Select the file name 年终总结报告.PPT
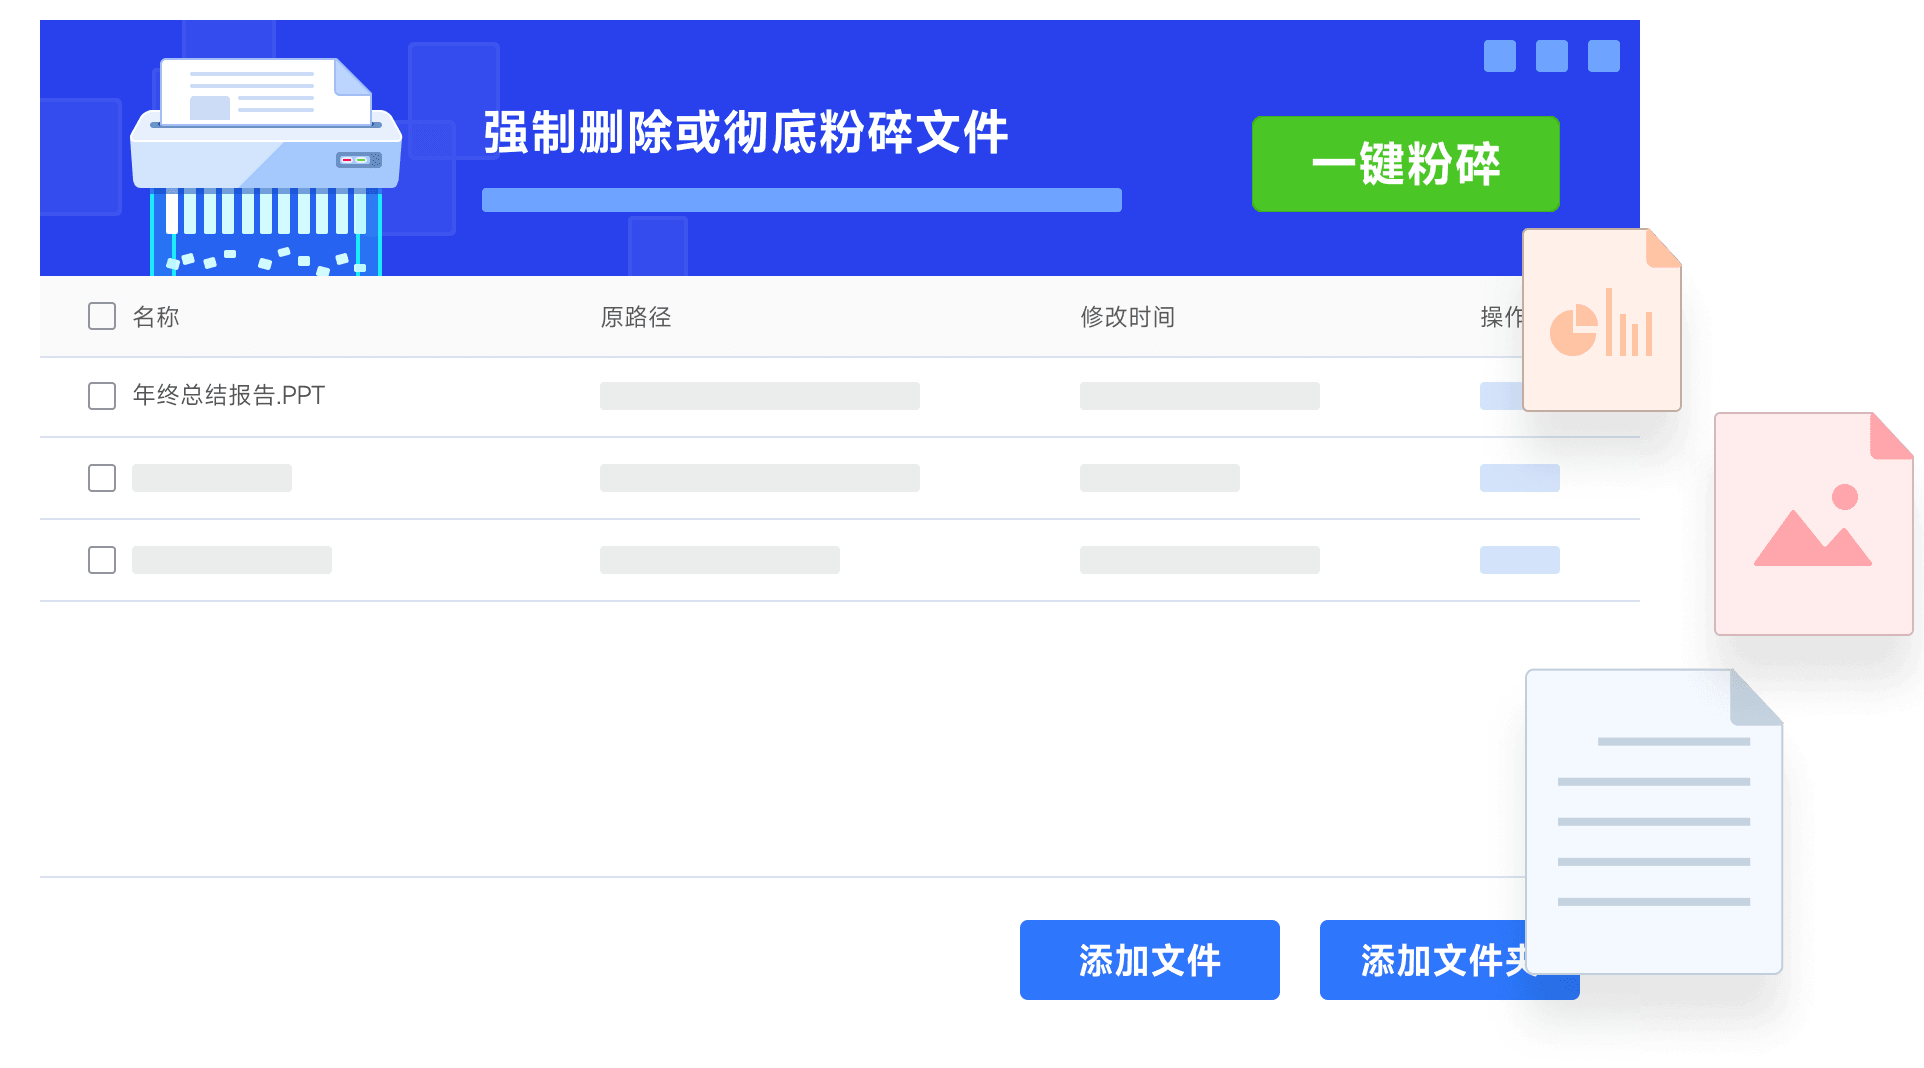This screenshot has height=1068, width=1924. [229, 396]
